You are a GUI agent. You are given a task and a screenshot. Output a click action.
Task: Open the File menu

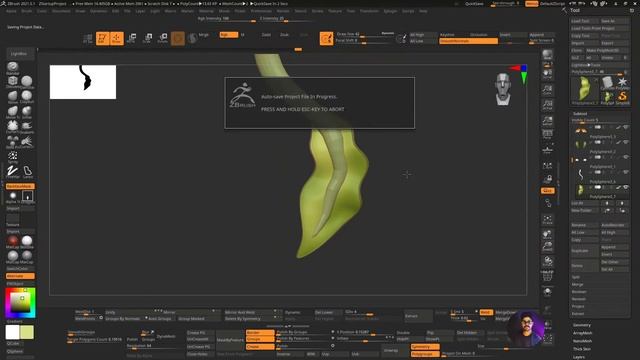point(127,11)
